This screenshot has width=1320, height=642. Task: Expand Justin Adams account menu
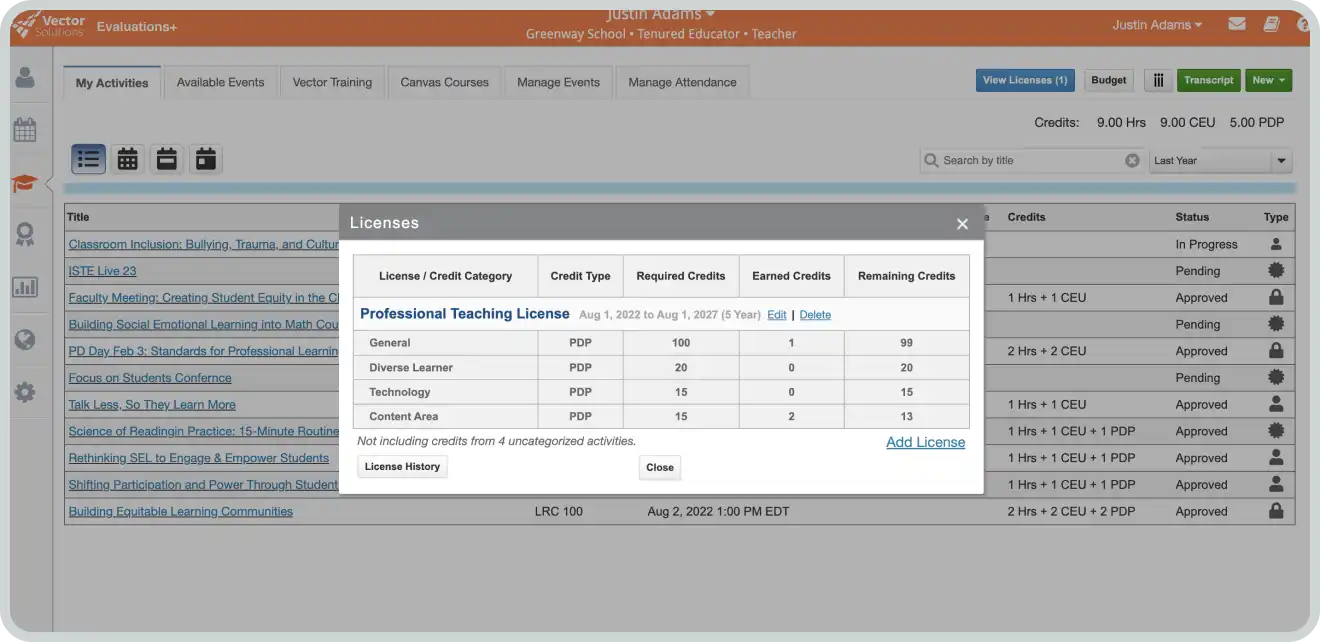pyautogui.click(x=1156, y=25)
